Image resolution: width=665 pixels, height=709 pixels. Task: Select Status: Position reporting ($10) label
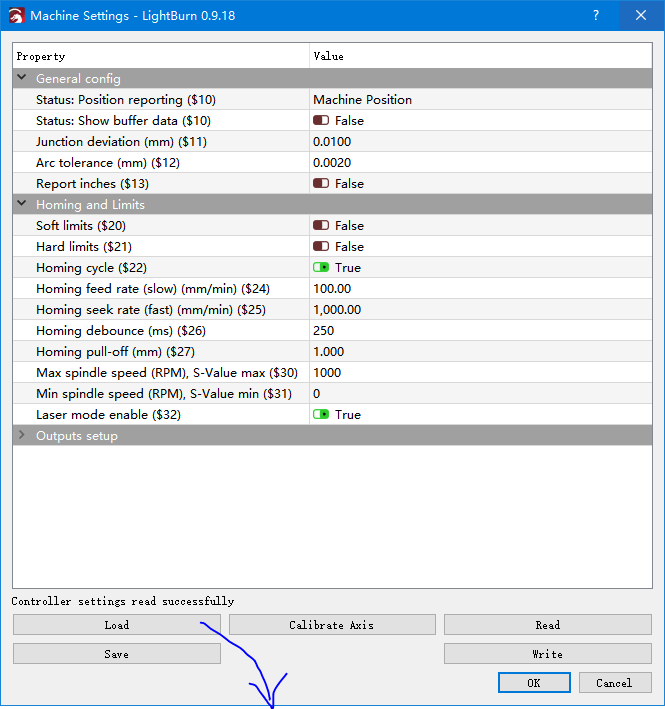(x=126, y=99)
